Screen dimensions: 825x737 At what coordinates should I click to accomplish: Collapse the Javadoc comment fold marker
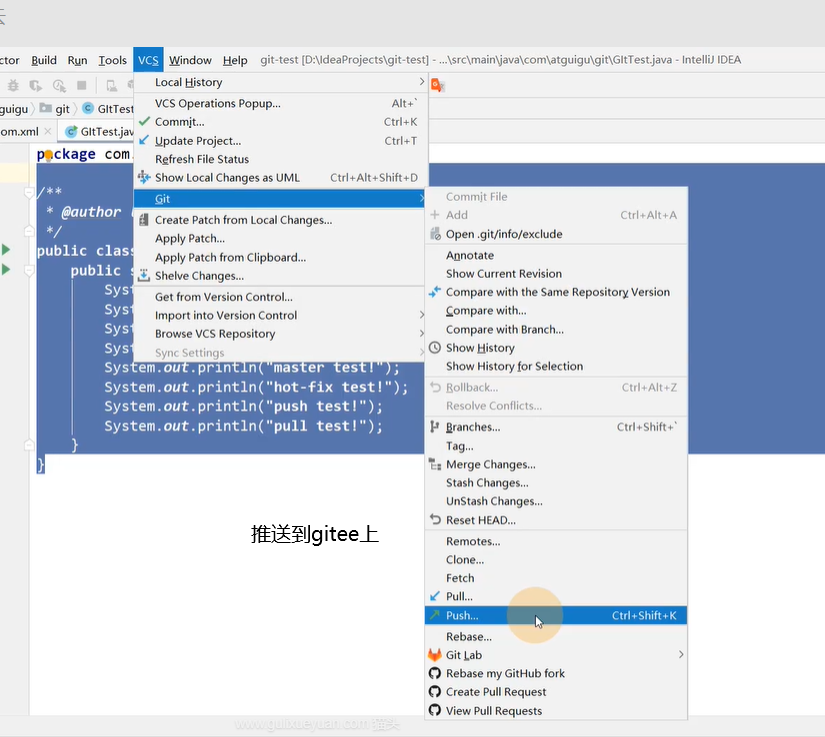click(x=29, y=193)
